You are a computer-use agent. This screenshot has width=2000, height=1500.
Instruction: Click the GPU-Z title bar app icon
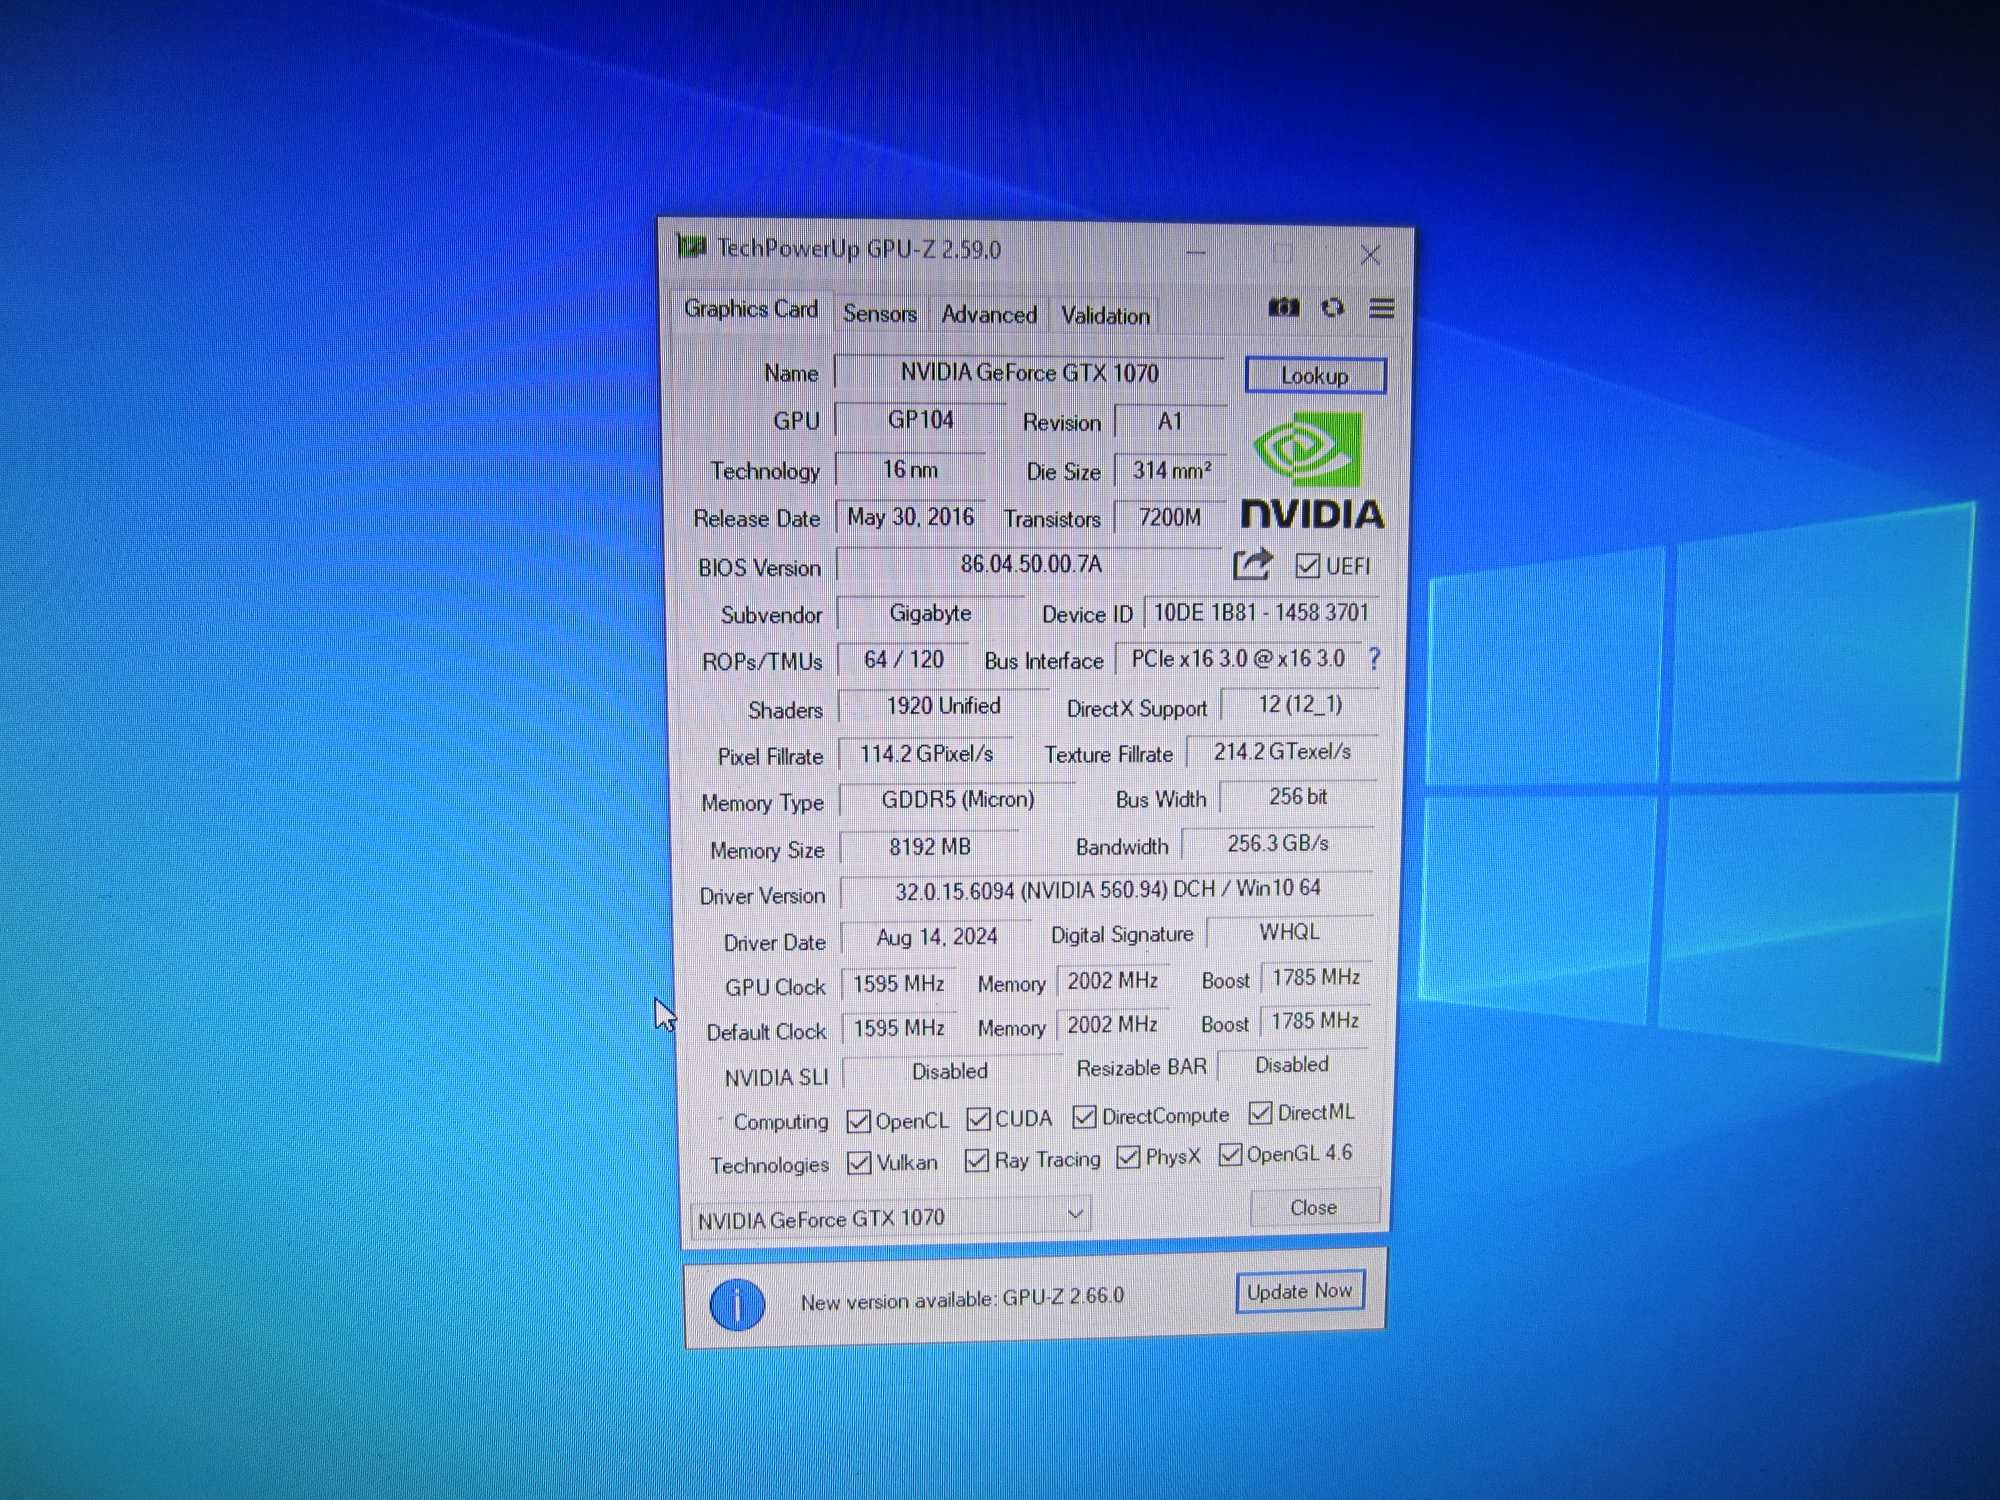tap(691, 245)
